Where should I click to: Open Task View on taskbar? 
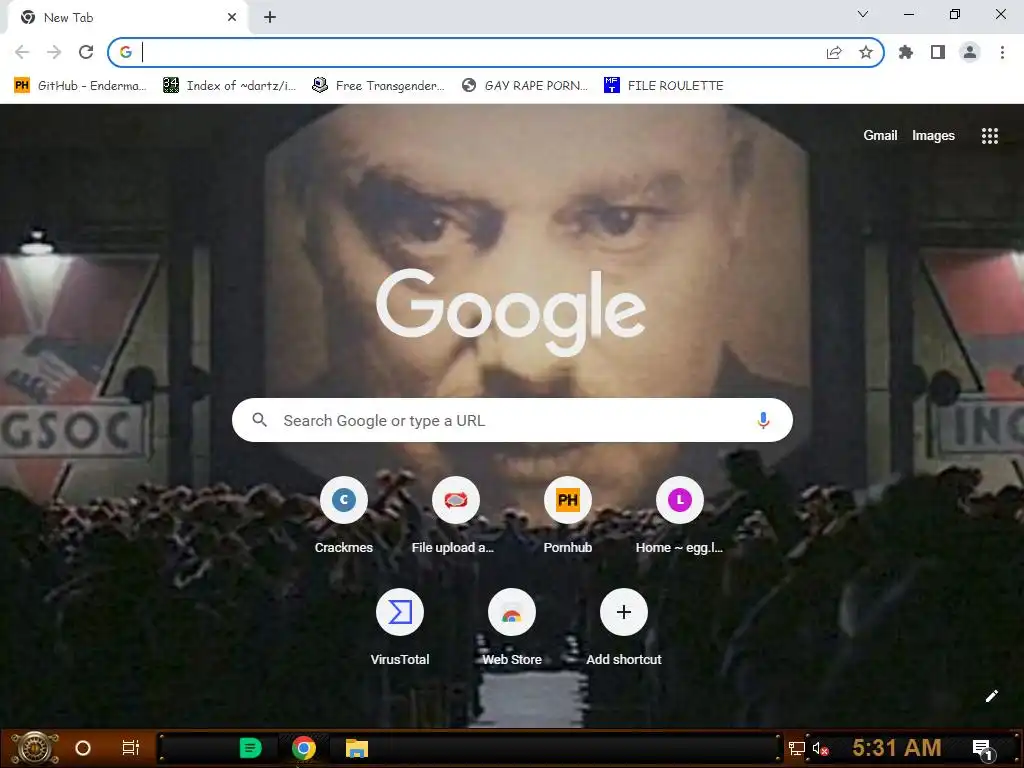pyautogui.click(x=131, y=748)
